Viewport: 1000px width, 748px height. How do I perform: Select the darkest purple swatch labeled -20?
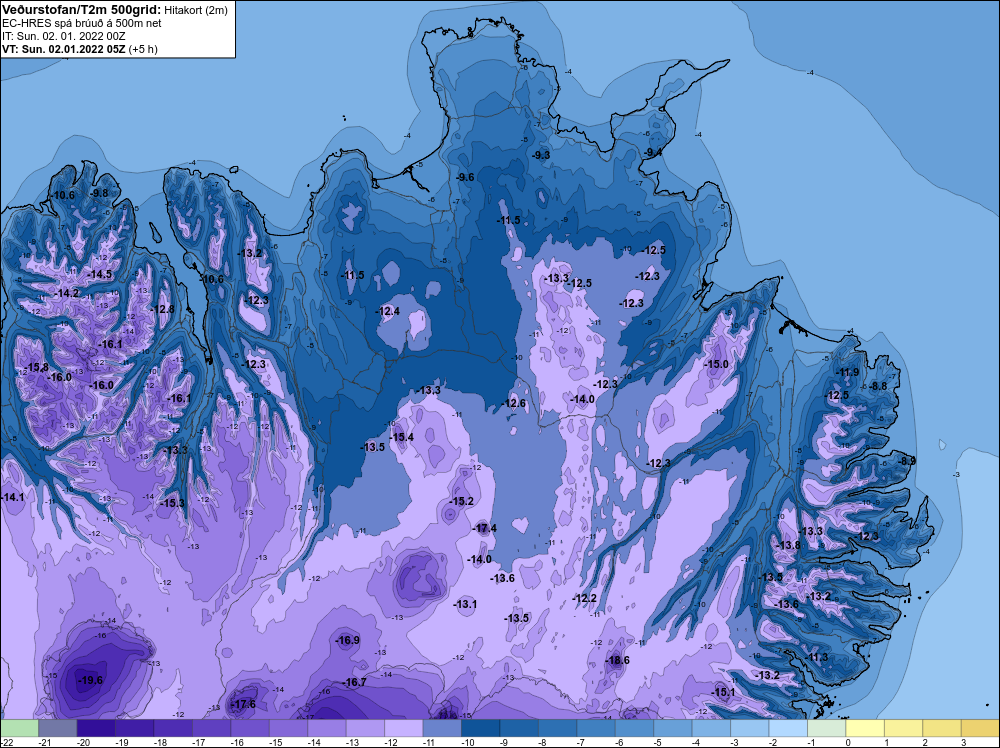[96, 728]
